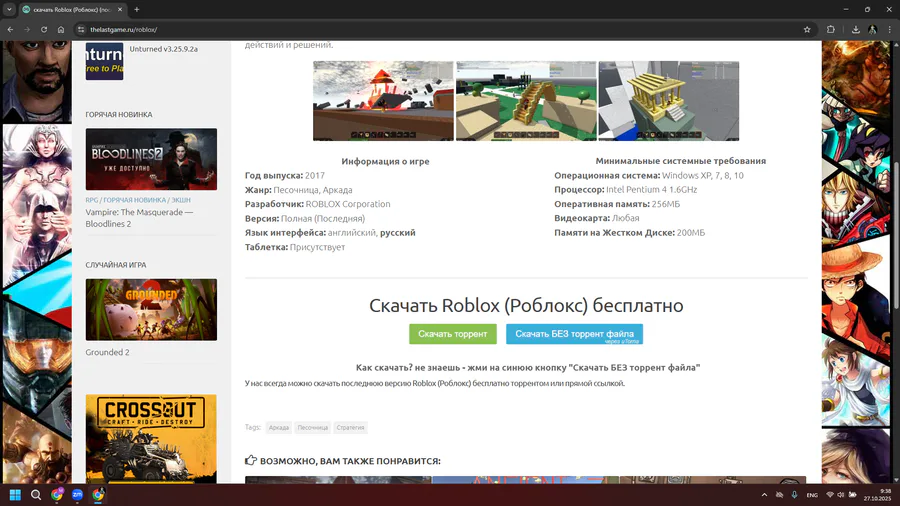Open the volume tray icon
The image size is (900, 506).
click(x=840, y=495)
